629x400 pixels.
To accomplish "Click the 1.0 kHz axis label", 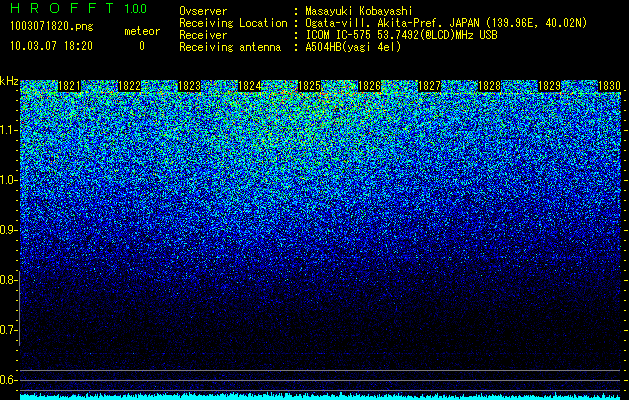I will 8,180.
